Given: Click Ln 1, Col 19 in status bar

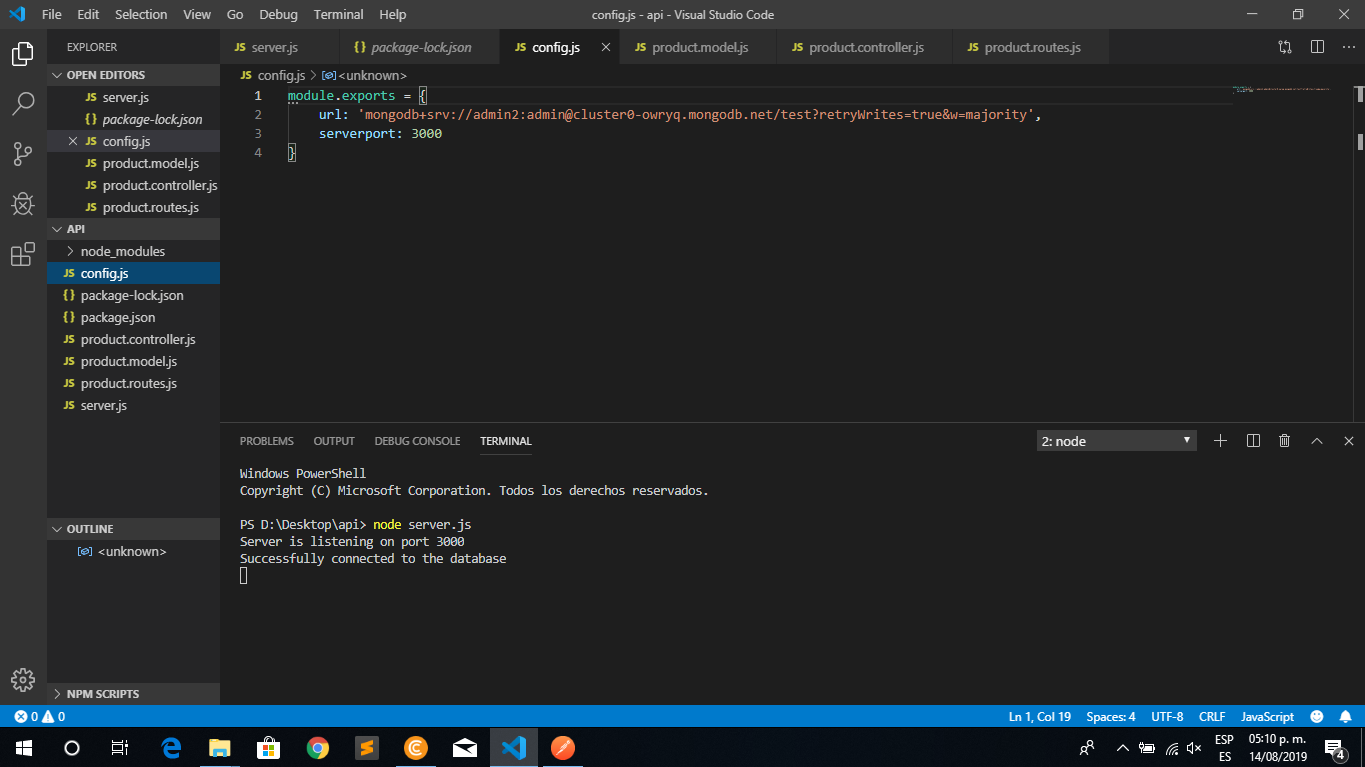Looking at the screenshot, I should (1040, 716).
